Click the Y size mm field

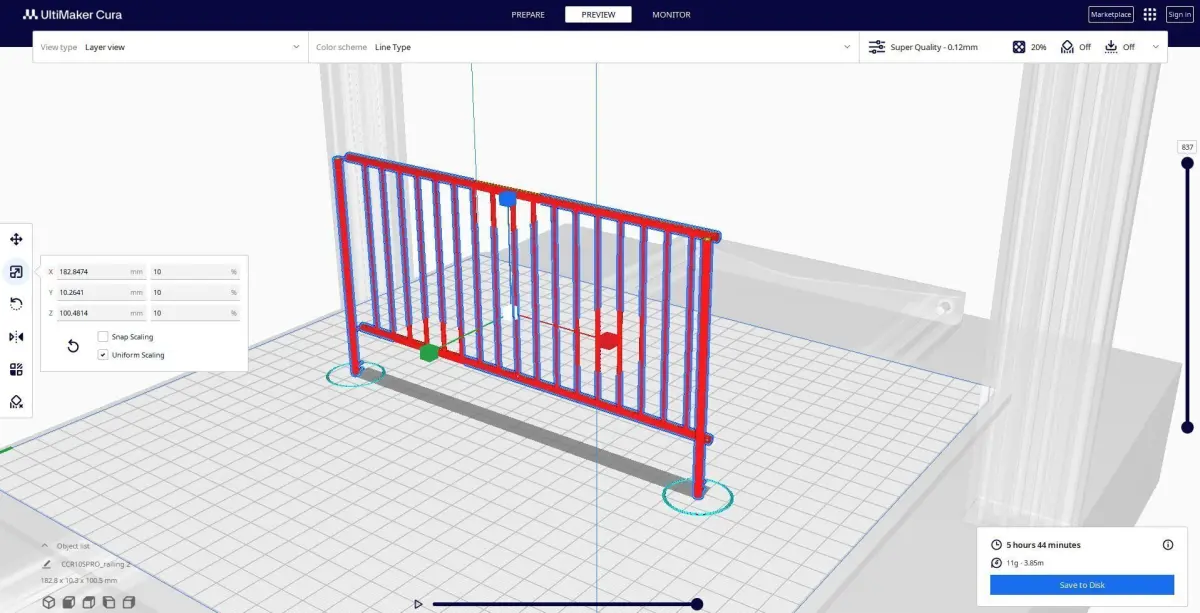point(102,293)
